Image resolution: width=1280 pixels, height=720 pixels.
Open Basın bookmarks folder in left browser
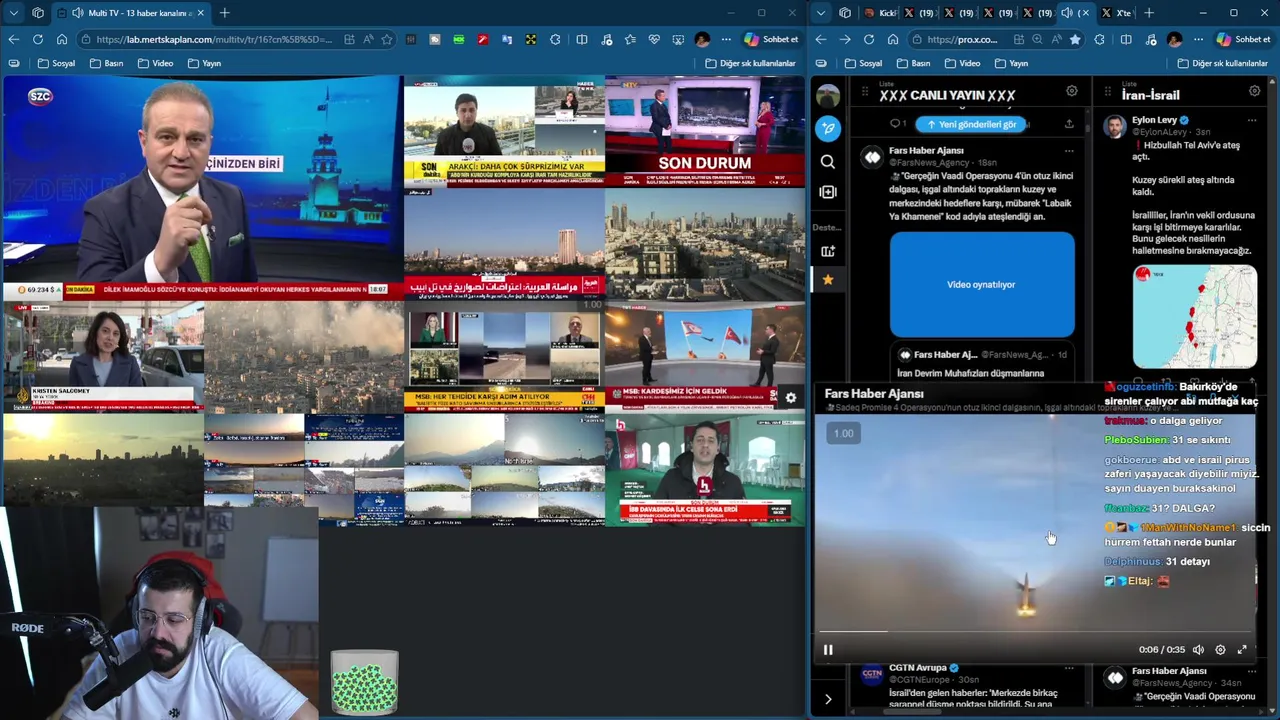pyautogui.click(x=107, y=63)
